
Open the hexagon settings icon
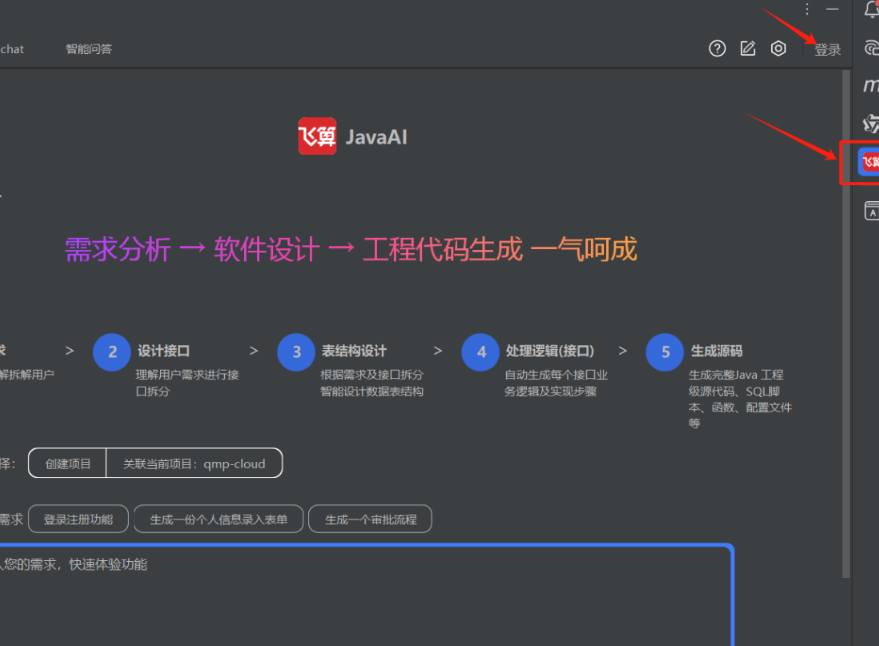tap(778, 49)
